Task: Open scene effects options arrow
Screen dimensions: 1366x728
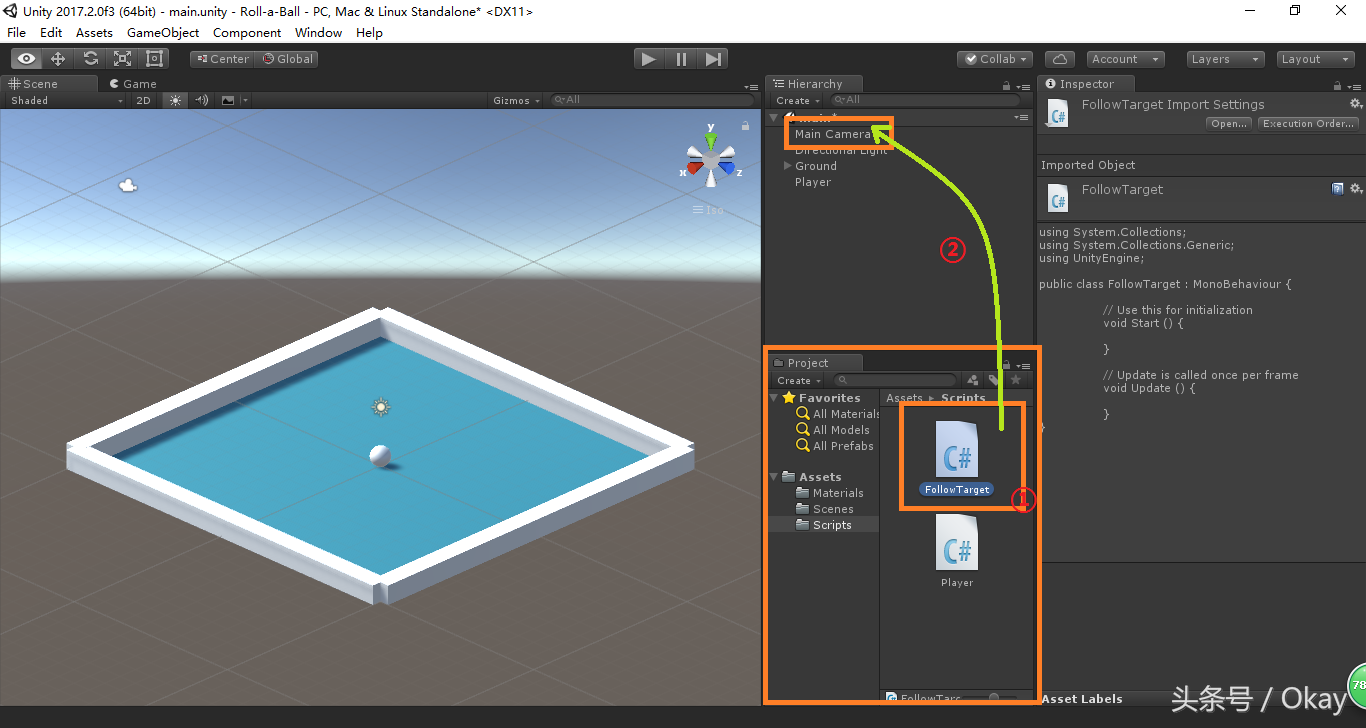Action: (246, 100)
